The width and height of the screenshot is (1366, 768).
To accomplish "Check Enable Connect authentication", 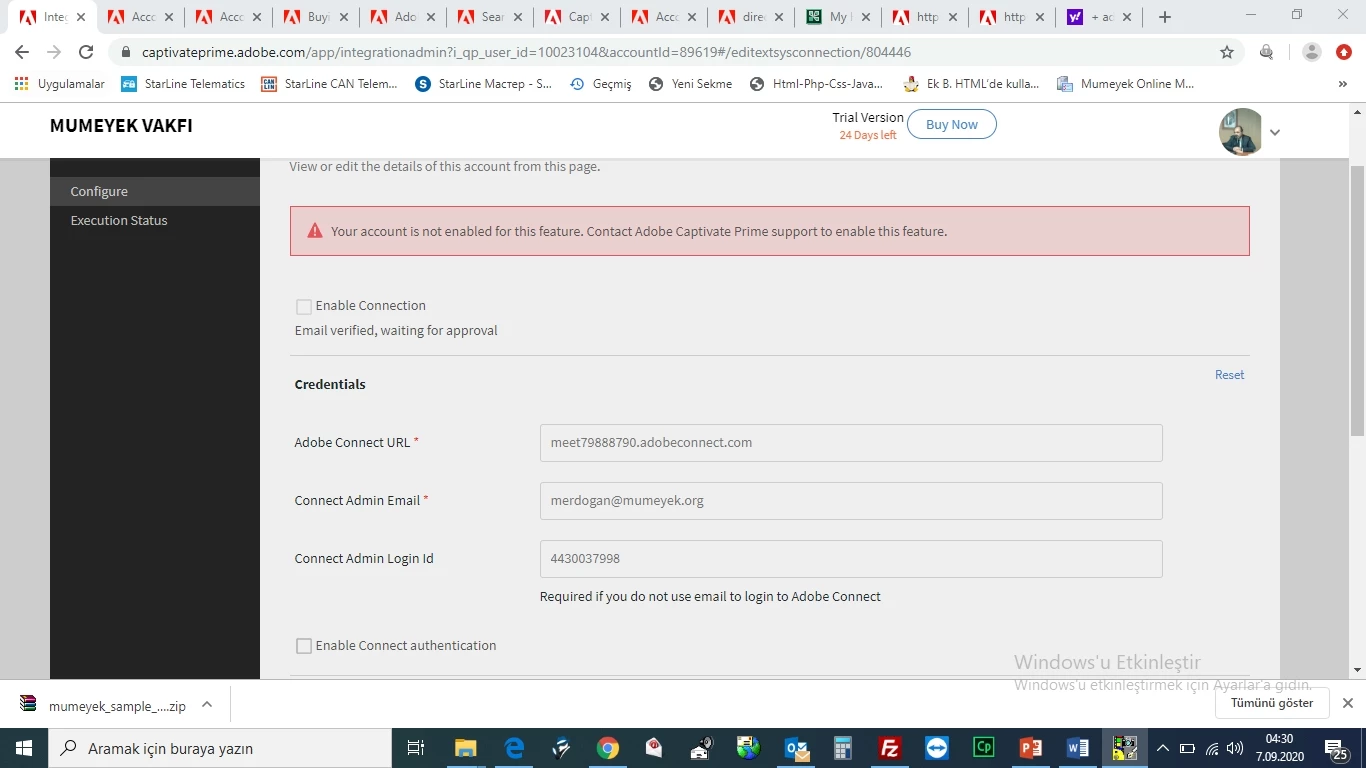I will [x=304, y=646].
